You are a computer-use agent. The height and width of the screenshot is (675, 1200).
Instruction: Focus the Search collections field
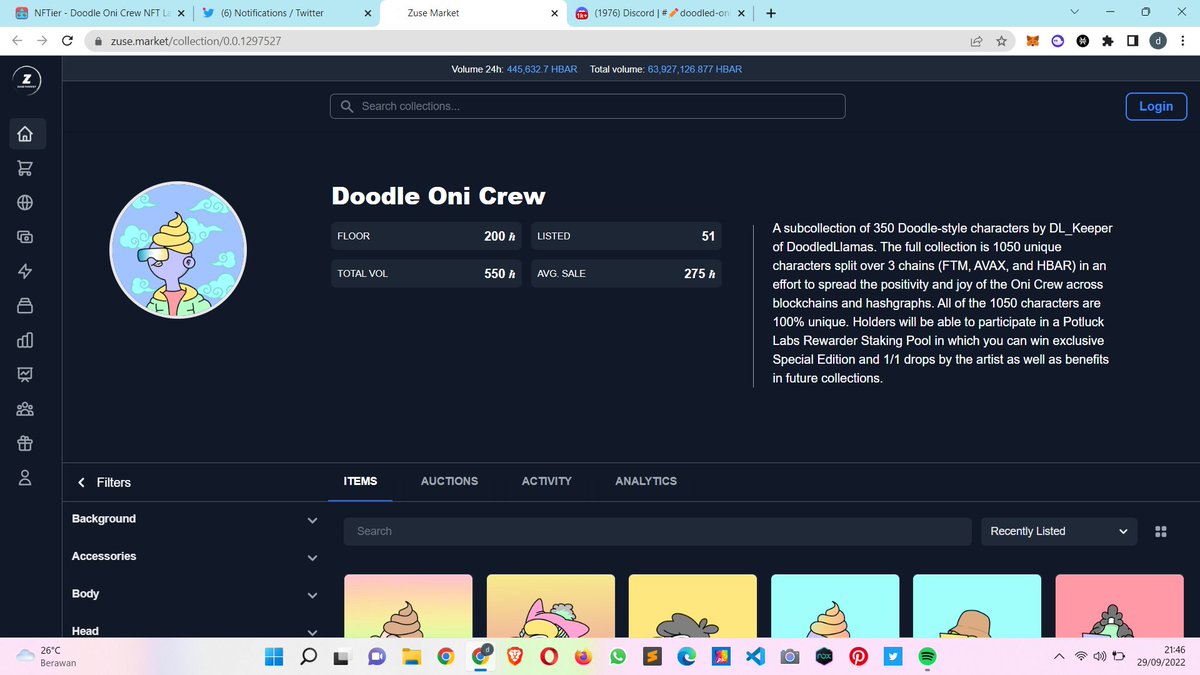(x=587, y=106)
